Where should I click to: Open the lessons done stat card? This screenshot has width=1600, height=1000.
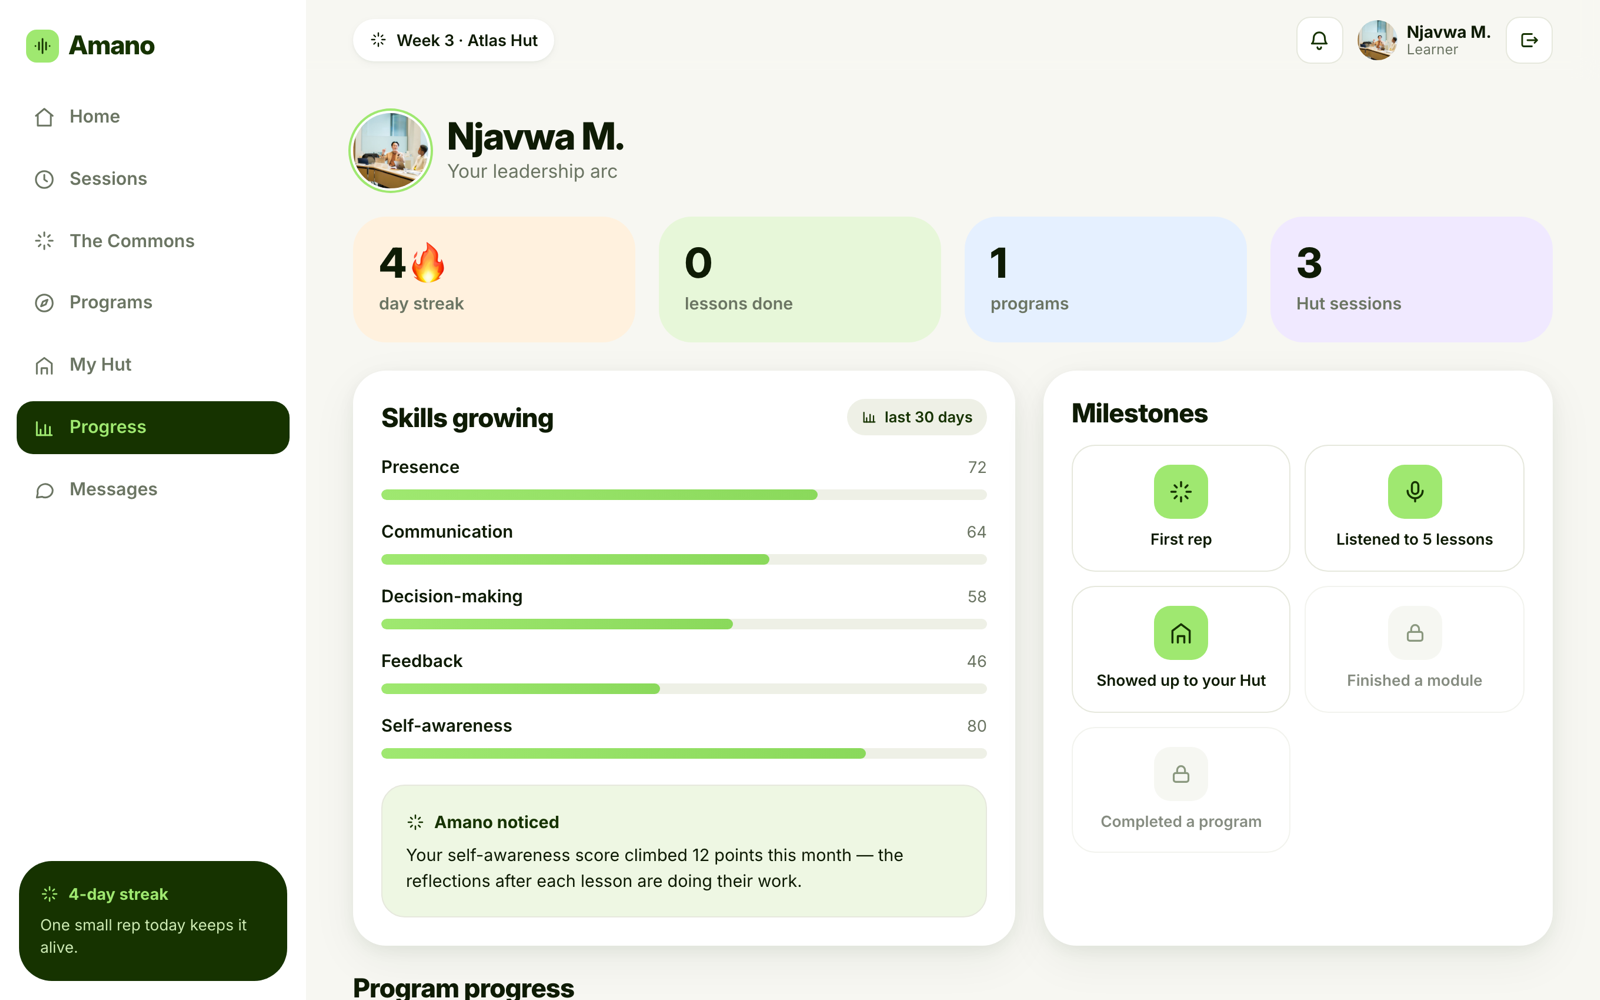(x=800, y=280)
